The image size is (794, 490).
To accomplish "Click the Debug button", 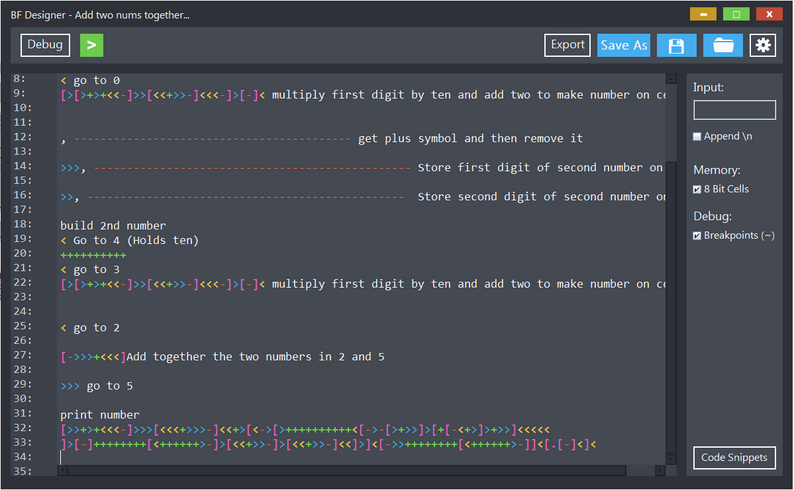I will click(x=45, y=45).
